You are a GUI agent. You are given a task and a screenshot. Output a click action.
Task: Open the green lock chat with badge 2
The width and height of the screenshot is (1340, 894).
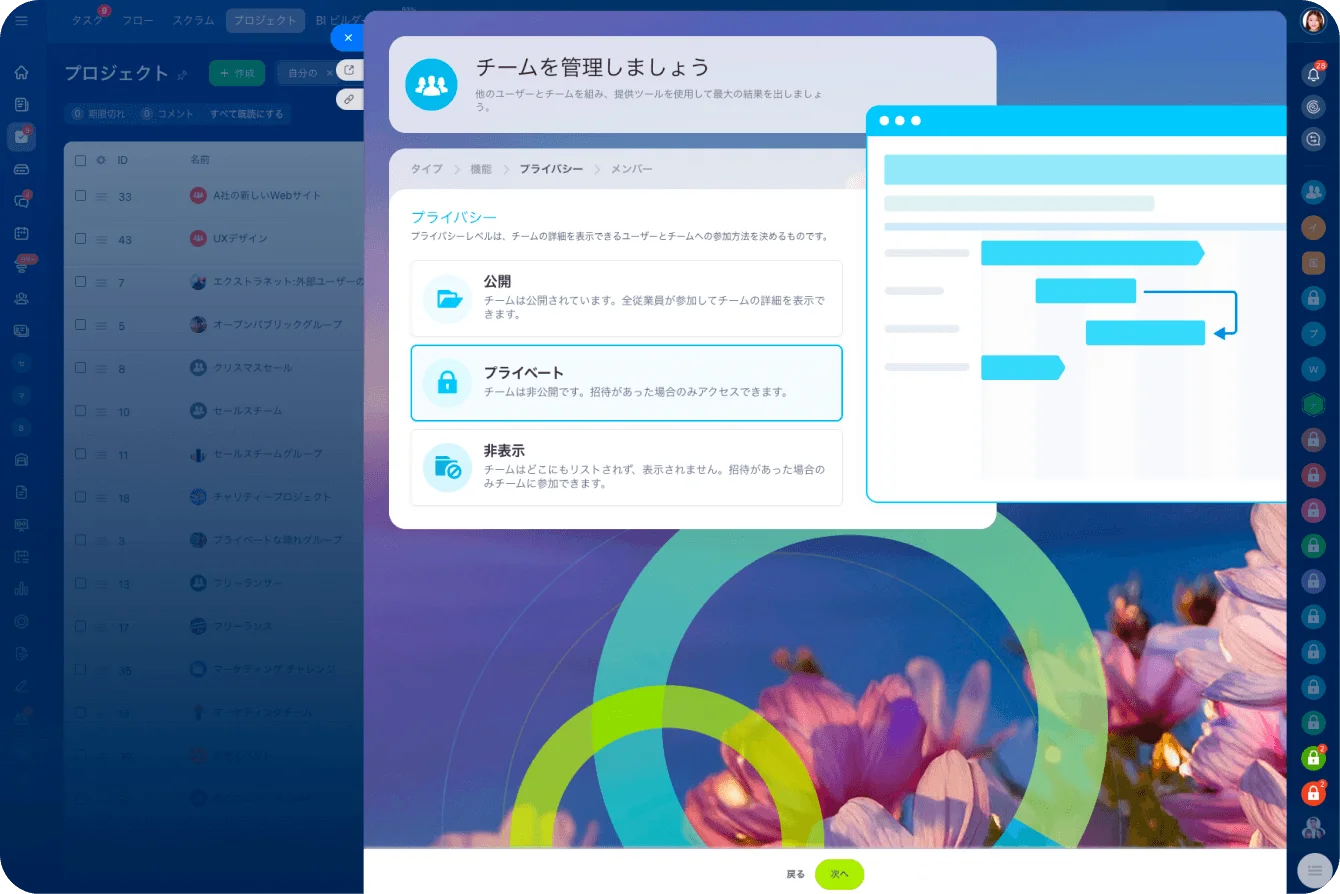click(x=1313, y=758)
